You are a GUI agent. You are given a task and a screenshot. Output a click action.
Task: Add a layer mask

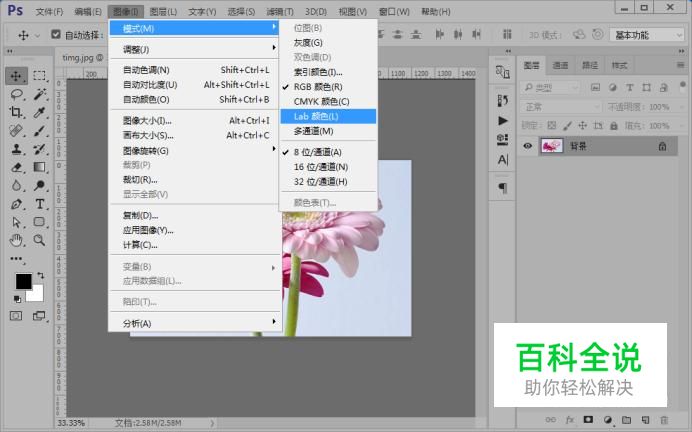[588, 420]
